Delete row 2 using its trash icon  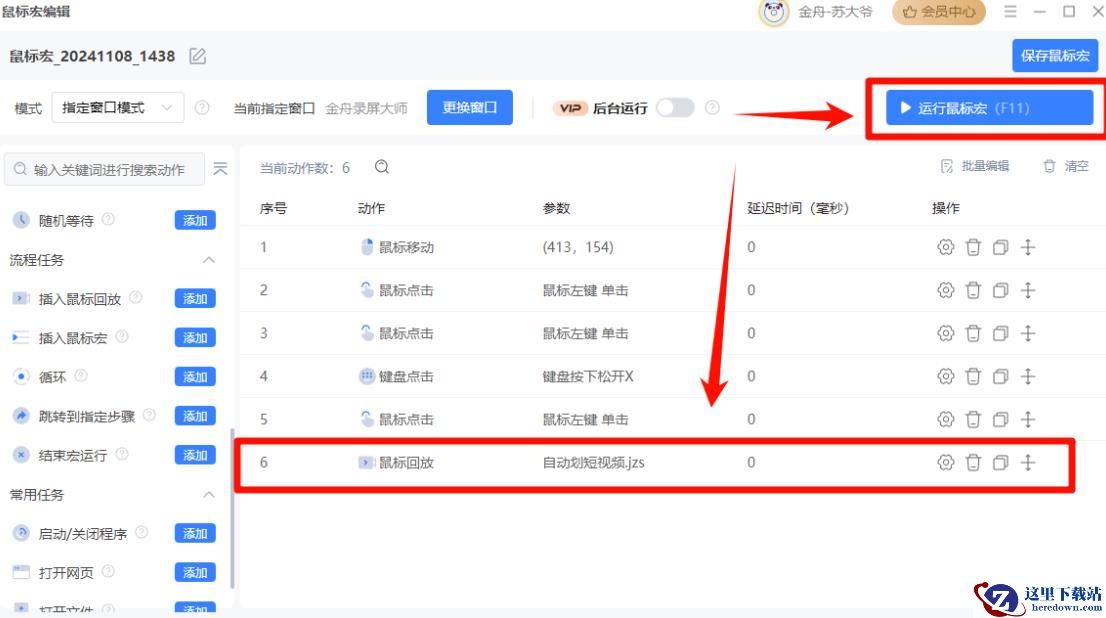point(973,290)
